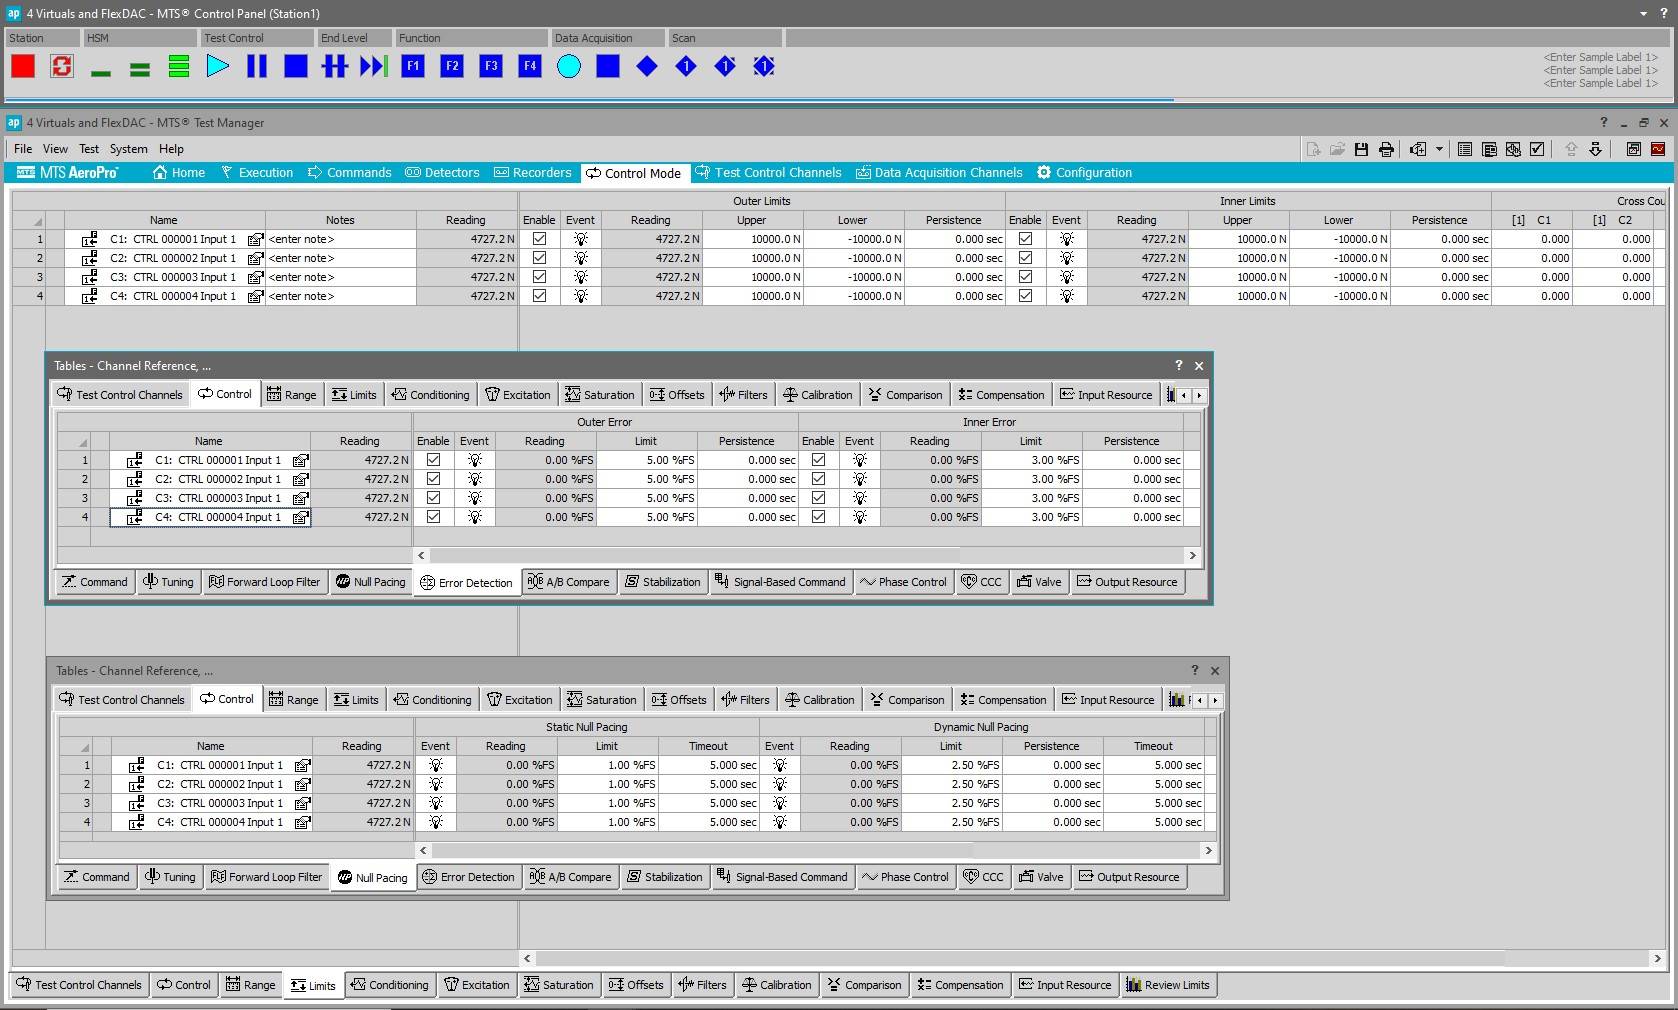This screenshot has height=1010, width=1678.
Task: Click the Save icon in Test Manager toolbar
Action: (x=1361, y=149)
